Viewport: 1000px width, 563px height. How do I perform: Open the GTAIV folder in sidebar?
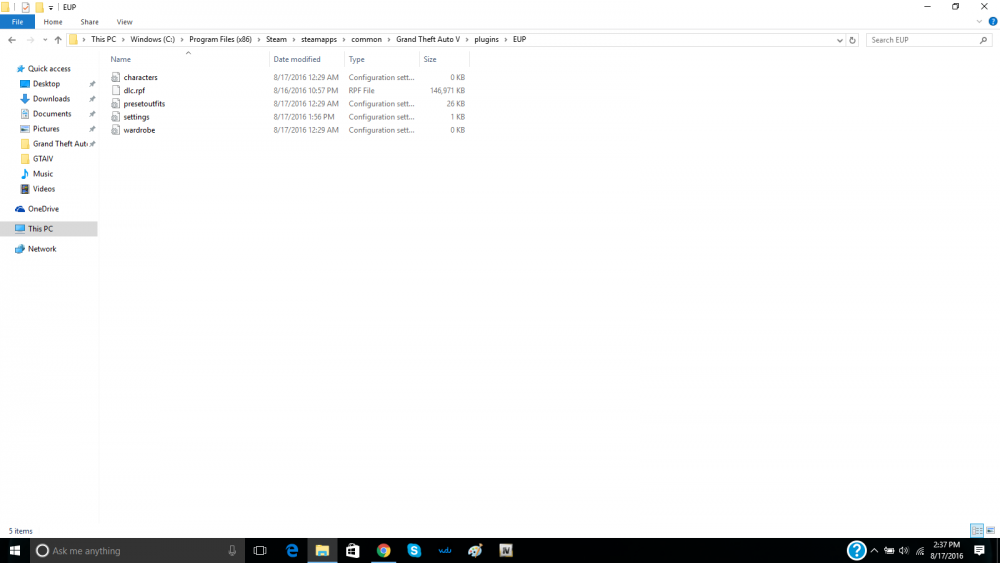43,159
